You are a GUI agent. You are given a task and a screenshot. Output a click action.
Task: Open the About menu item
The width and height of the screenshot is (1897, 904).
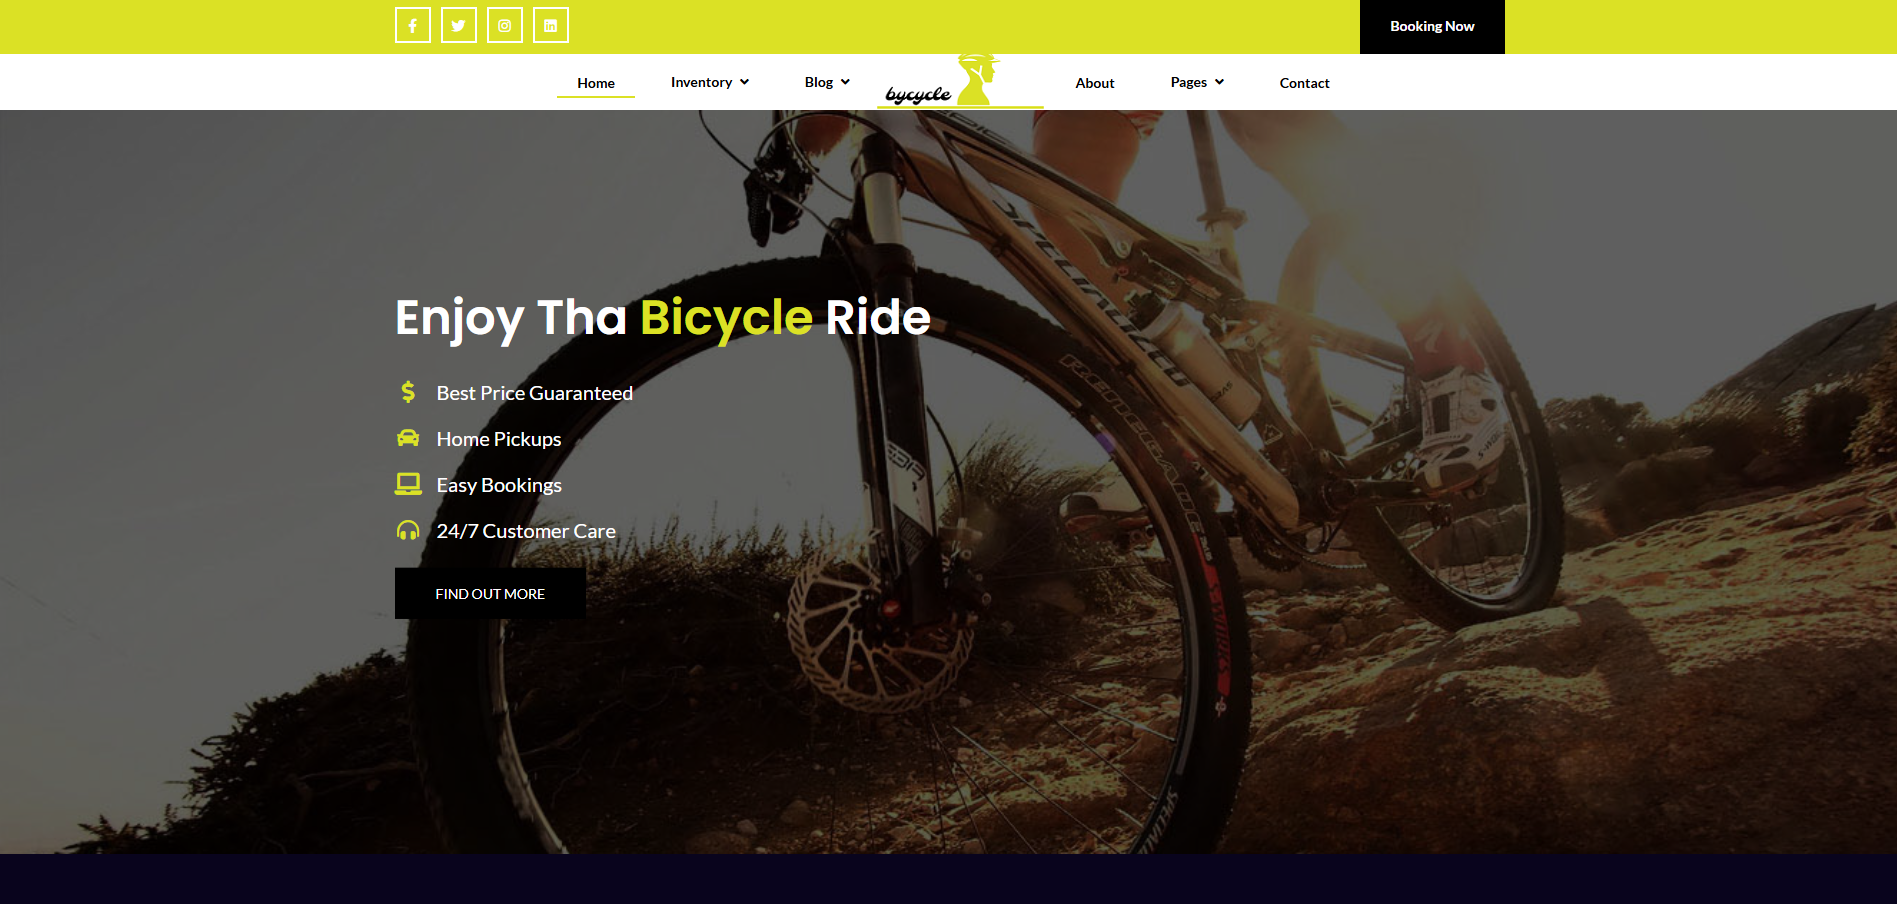coord(1095,83)
